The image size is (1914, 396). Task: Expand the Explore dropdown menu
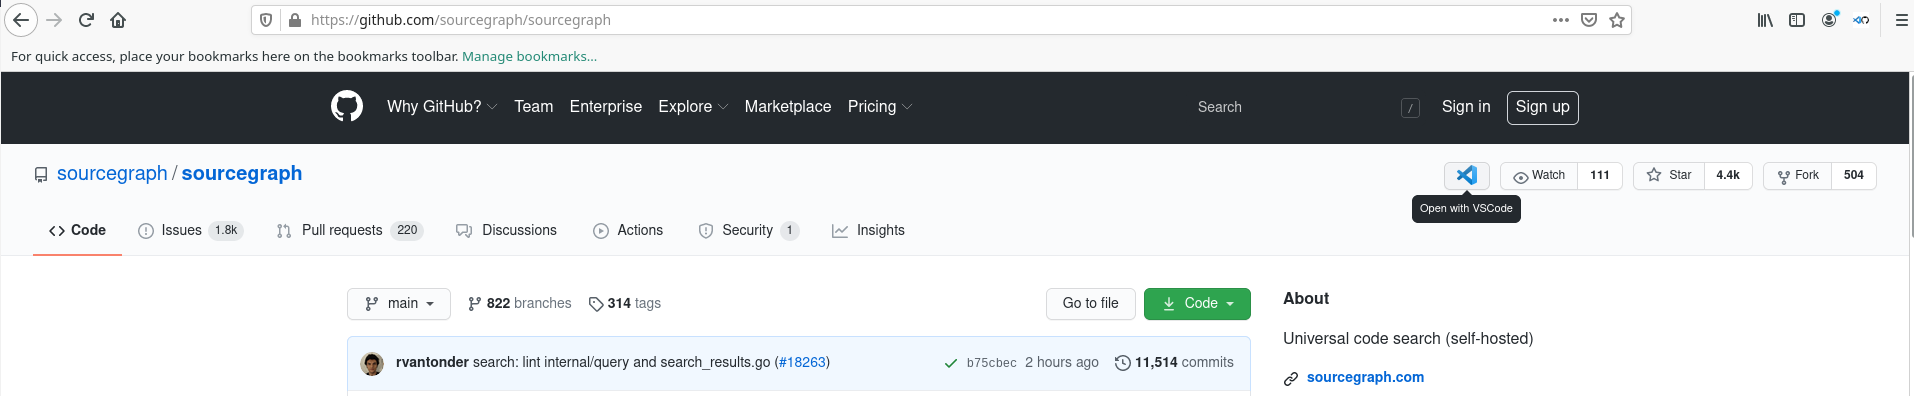(693, 107)
